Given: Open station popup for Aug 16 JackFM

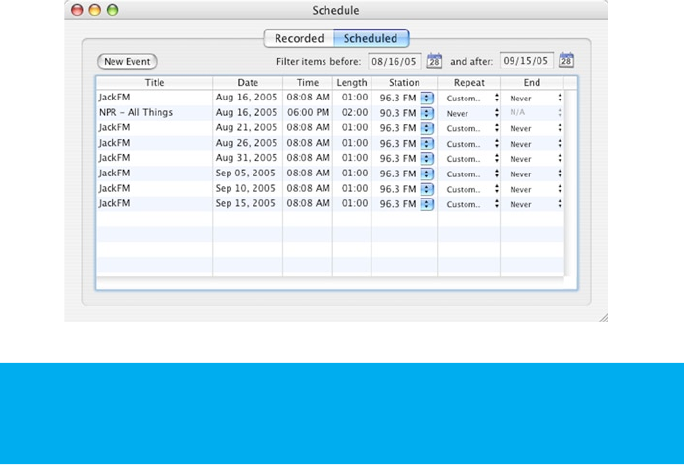Looking at the screenshot, I should pyautogui.click(x=427, y=98).
